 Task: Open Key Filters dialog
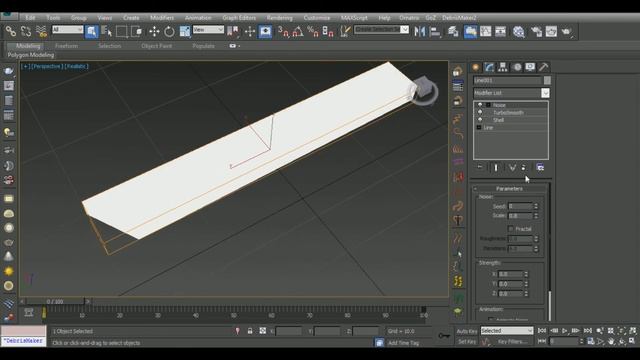click(x=512, y=341)
